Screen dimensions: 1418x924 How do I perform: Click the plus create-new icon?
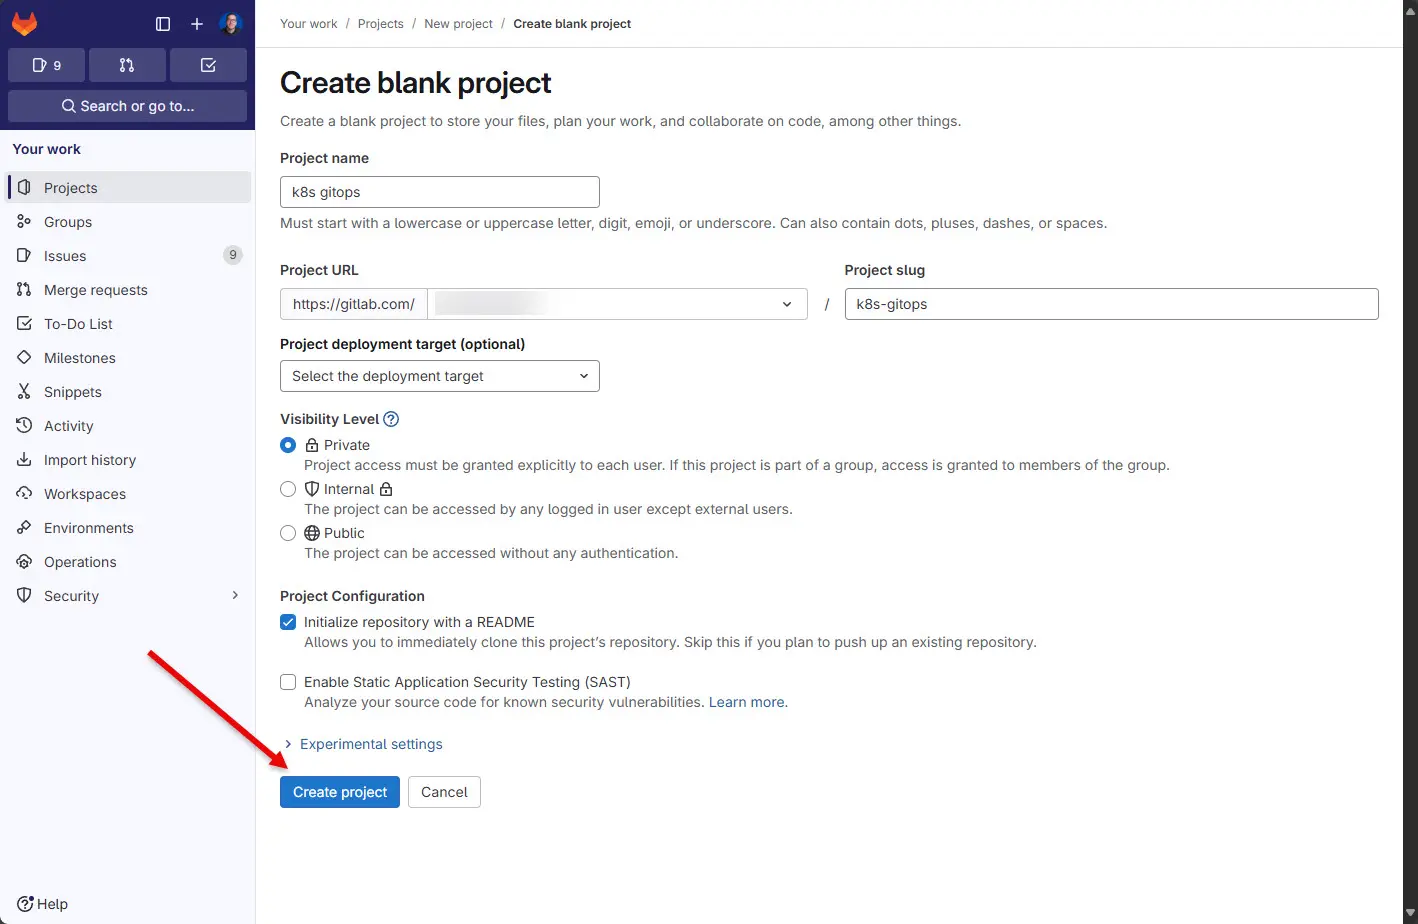click(x=197, y=24)
